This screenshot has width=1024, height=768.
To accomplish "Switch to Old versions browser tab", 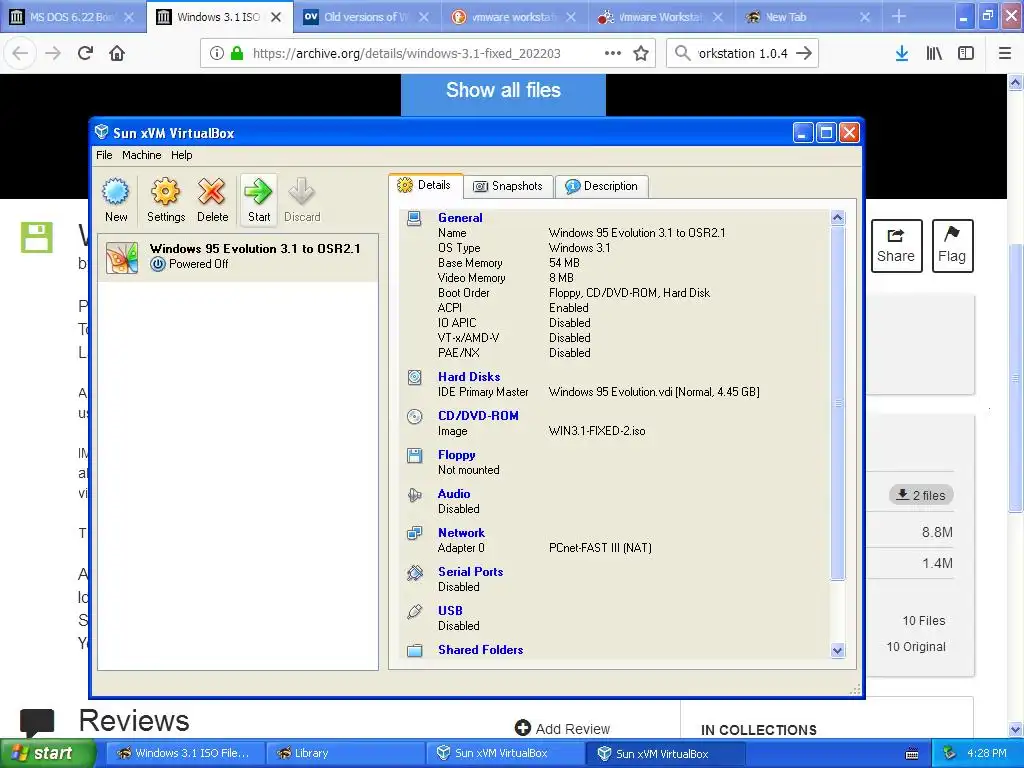I will tap(366, 17).
